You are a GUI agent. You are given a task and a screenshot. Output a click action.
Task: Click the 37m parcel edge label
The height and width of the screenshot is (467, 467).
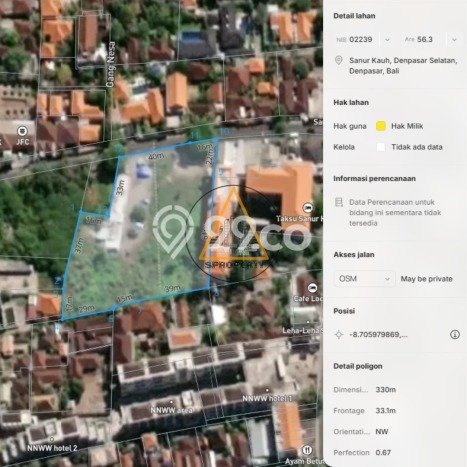(78, 246)
